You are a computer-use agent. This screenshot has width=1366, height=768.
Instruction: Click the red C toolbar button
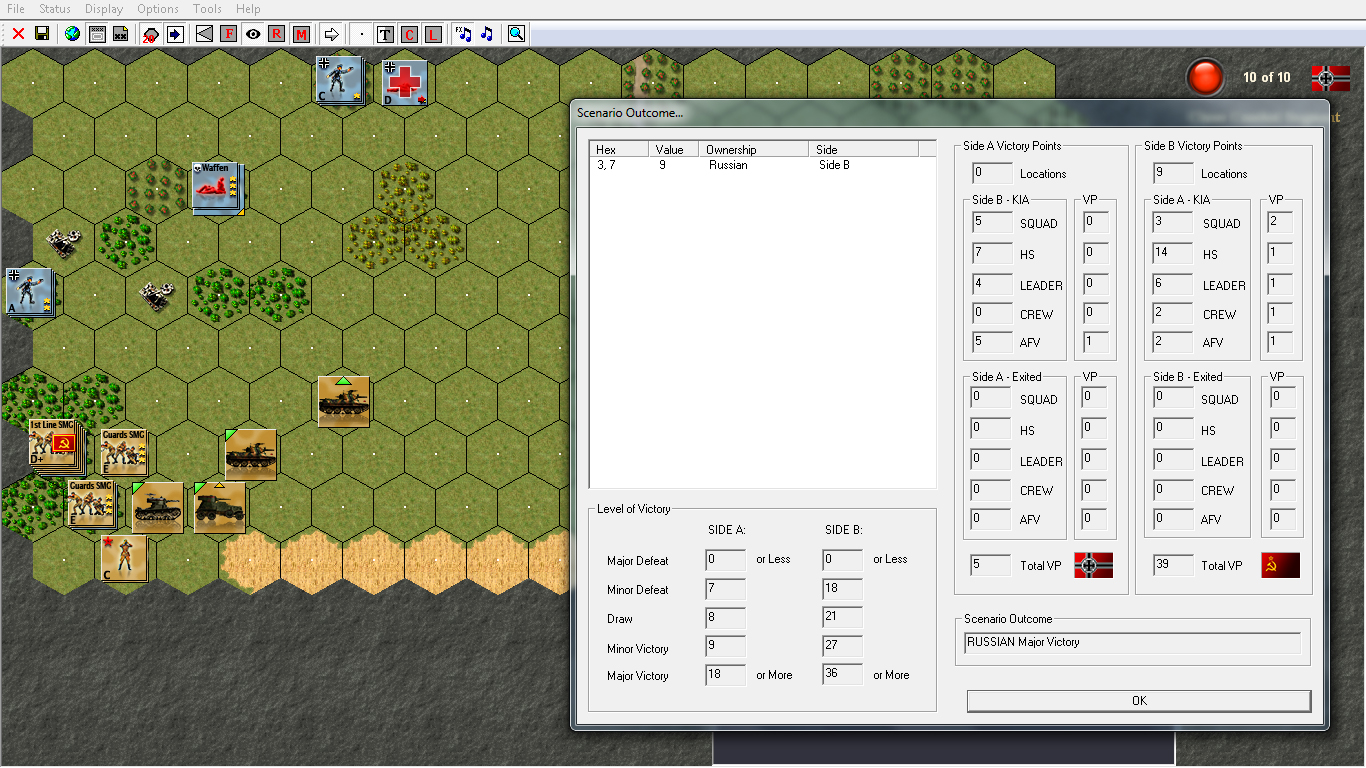pyautogui.click(x=409, y=34)
